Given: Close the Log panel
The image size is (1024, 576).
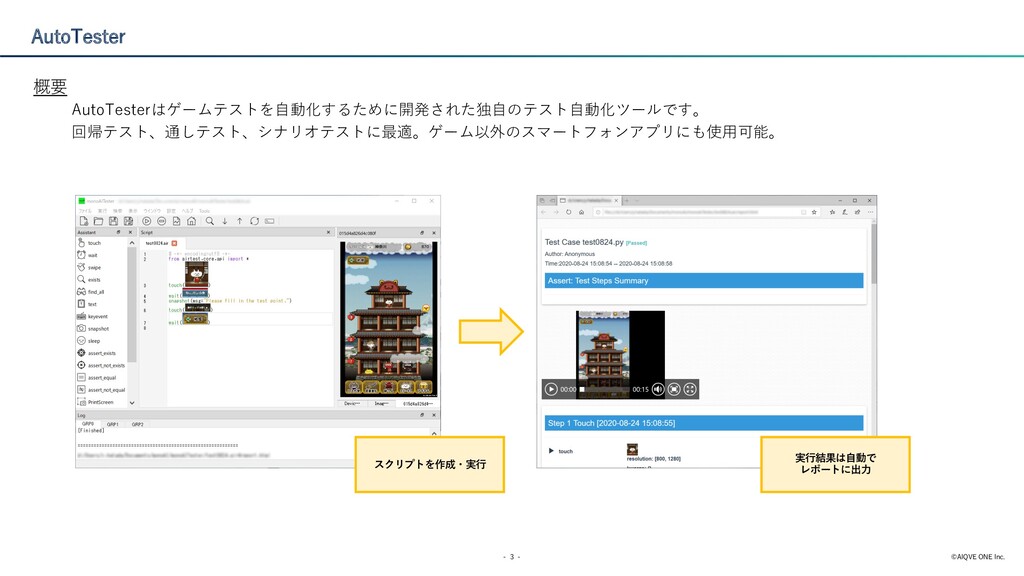Looking at the screenshot, I should point(434,415).
